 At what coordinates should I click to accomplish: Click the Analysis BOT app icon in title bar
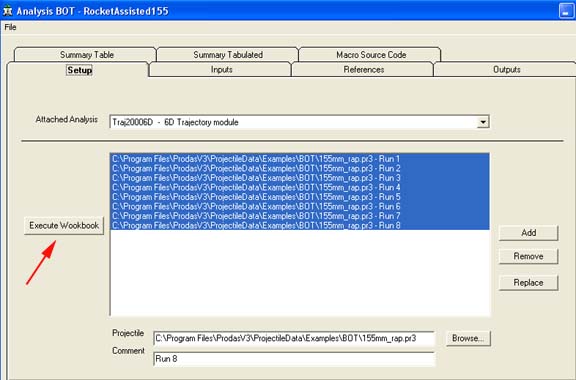7,11
